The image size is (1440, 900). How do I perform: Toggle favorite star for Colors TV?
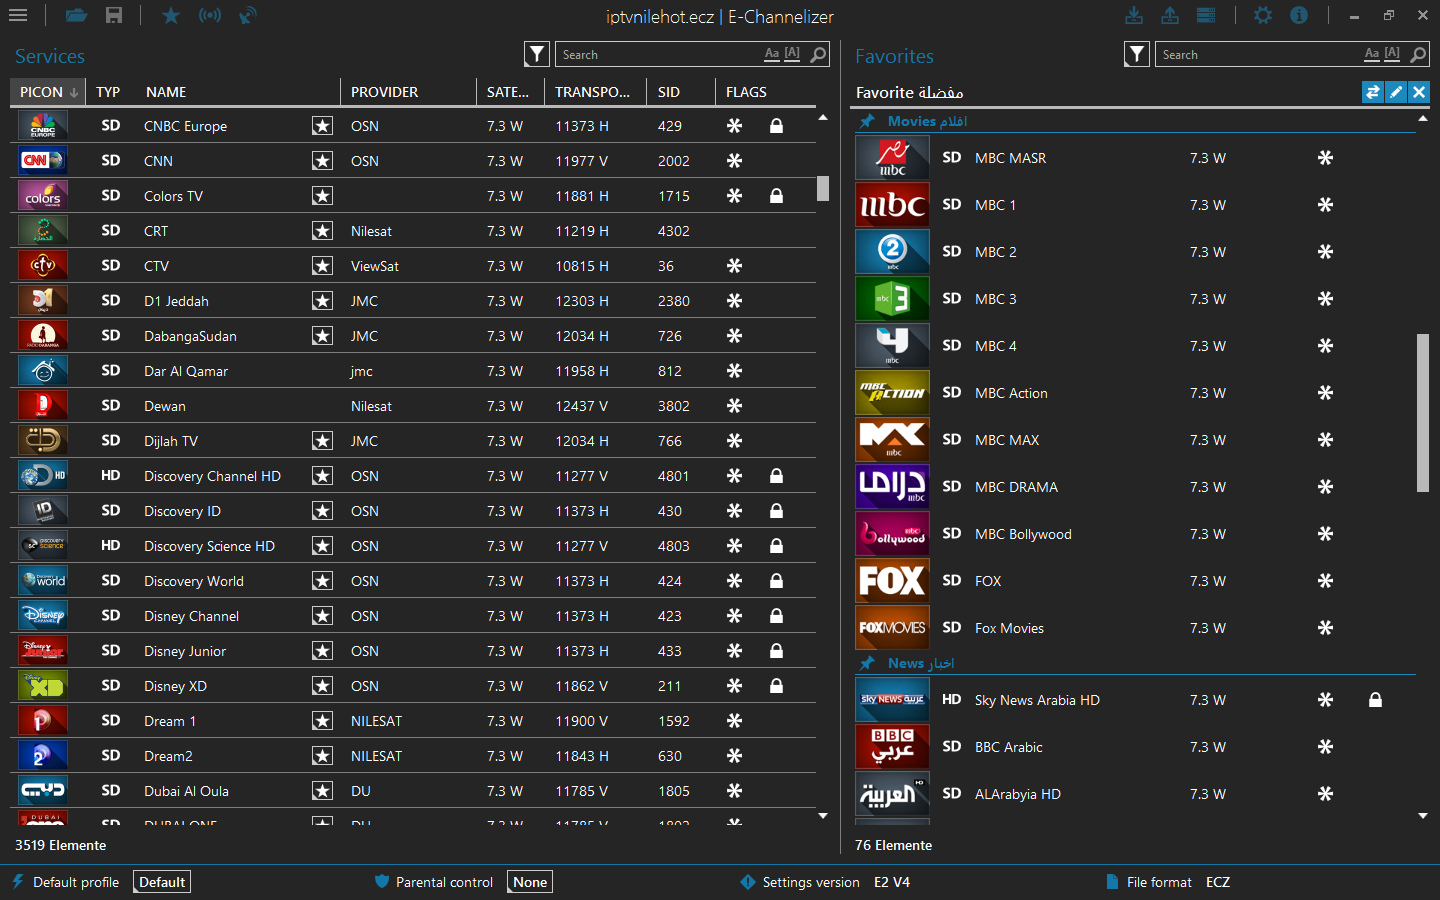click(322, 196)
